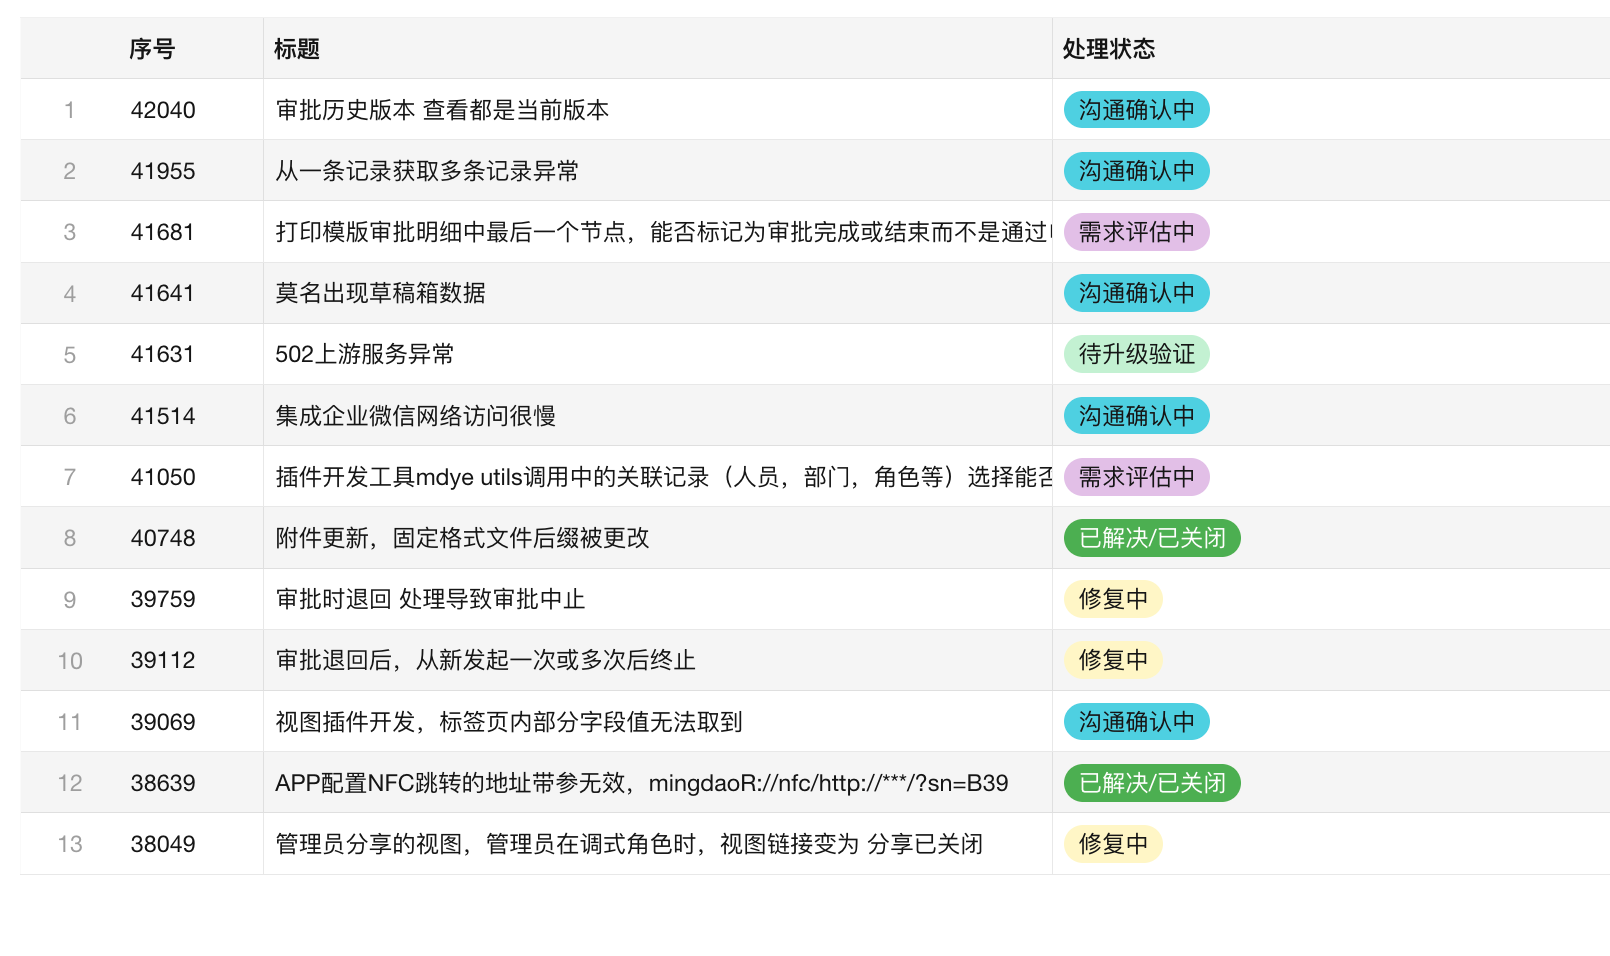Click the 修复中 tag for record 39759
This screenshot has height=956, width=1610.
coord(1113,599)
